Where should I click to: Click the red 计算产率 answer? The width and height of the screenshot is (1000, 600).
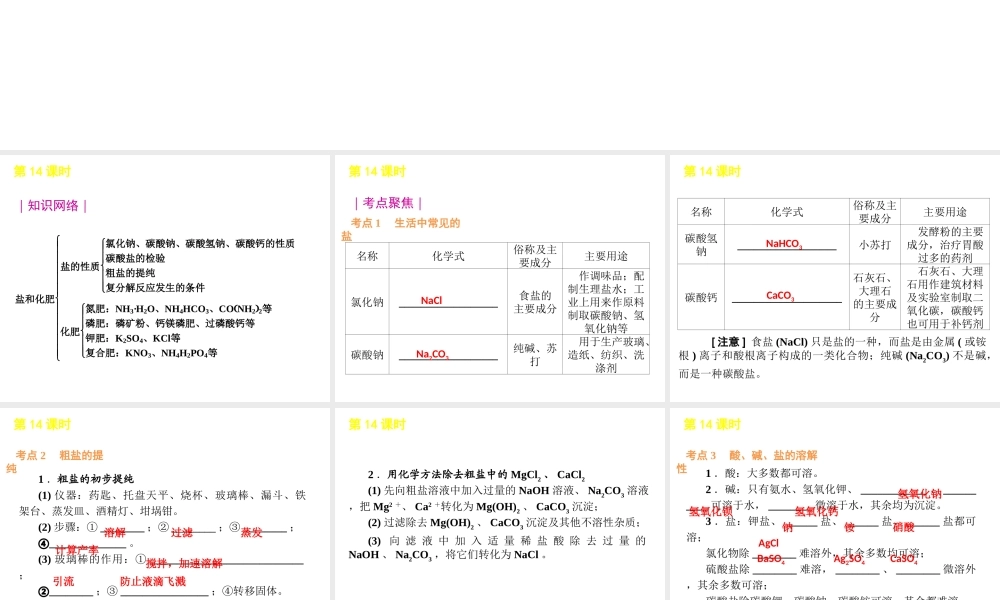pyautogui.click(x=77, y=550)
